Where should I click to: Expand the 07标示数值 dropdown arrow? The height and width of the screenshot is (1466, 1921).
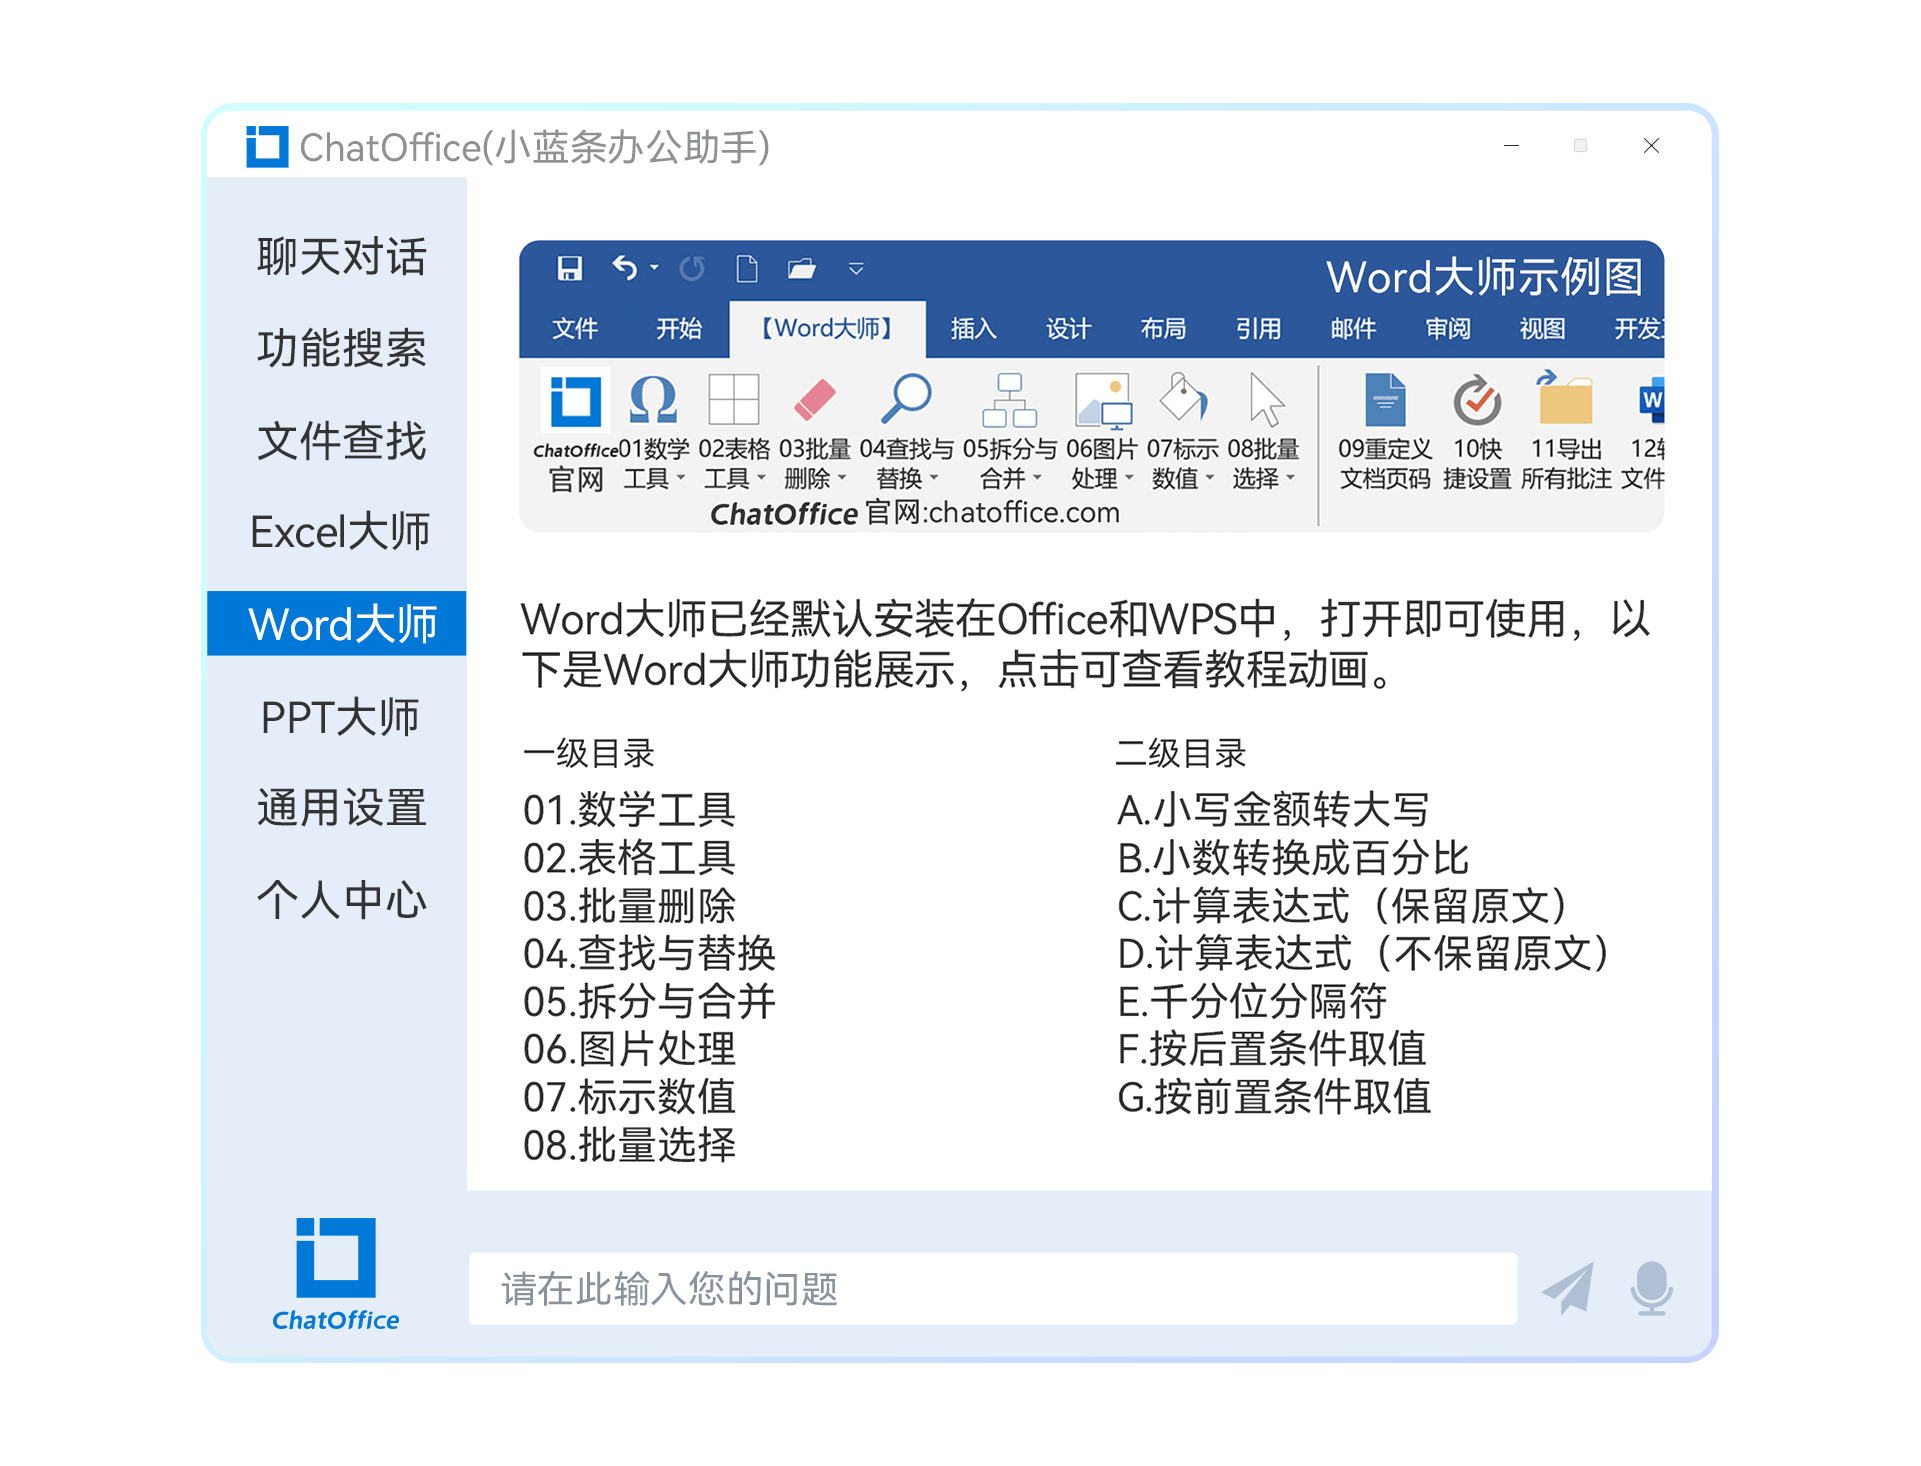tap(1210, 478)
